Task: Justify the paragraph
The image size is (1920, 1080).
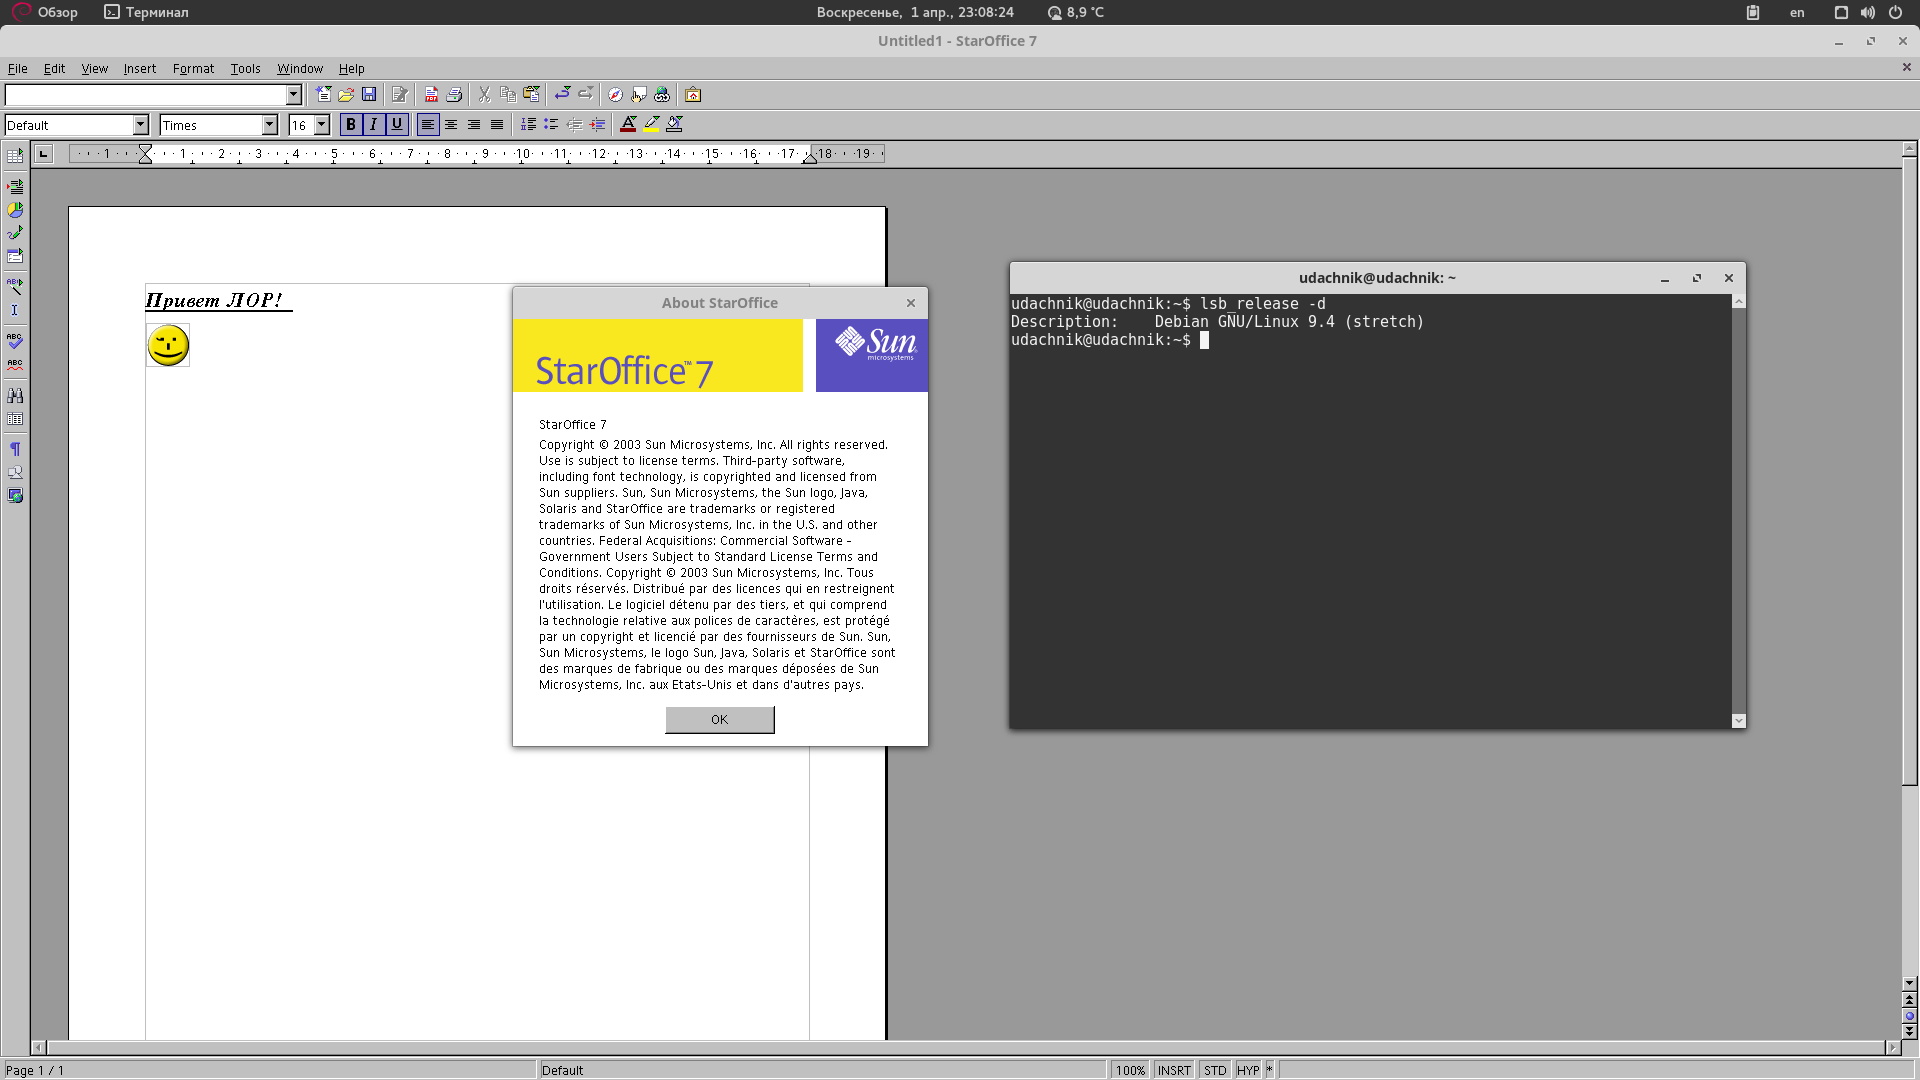Action: coord(497,124)
